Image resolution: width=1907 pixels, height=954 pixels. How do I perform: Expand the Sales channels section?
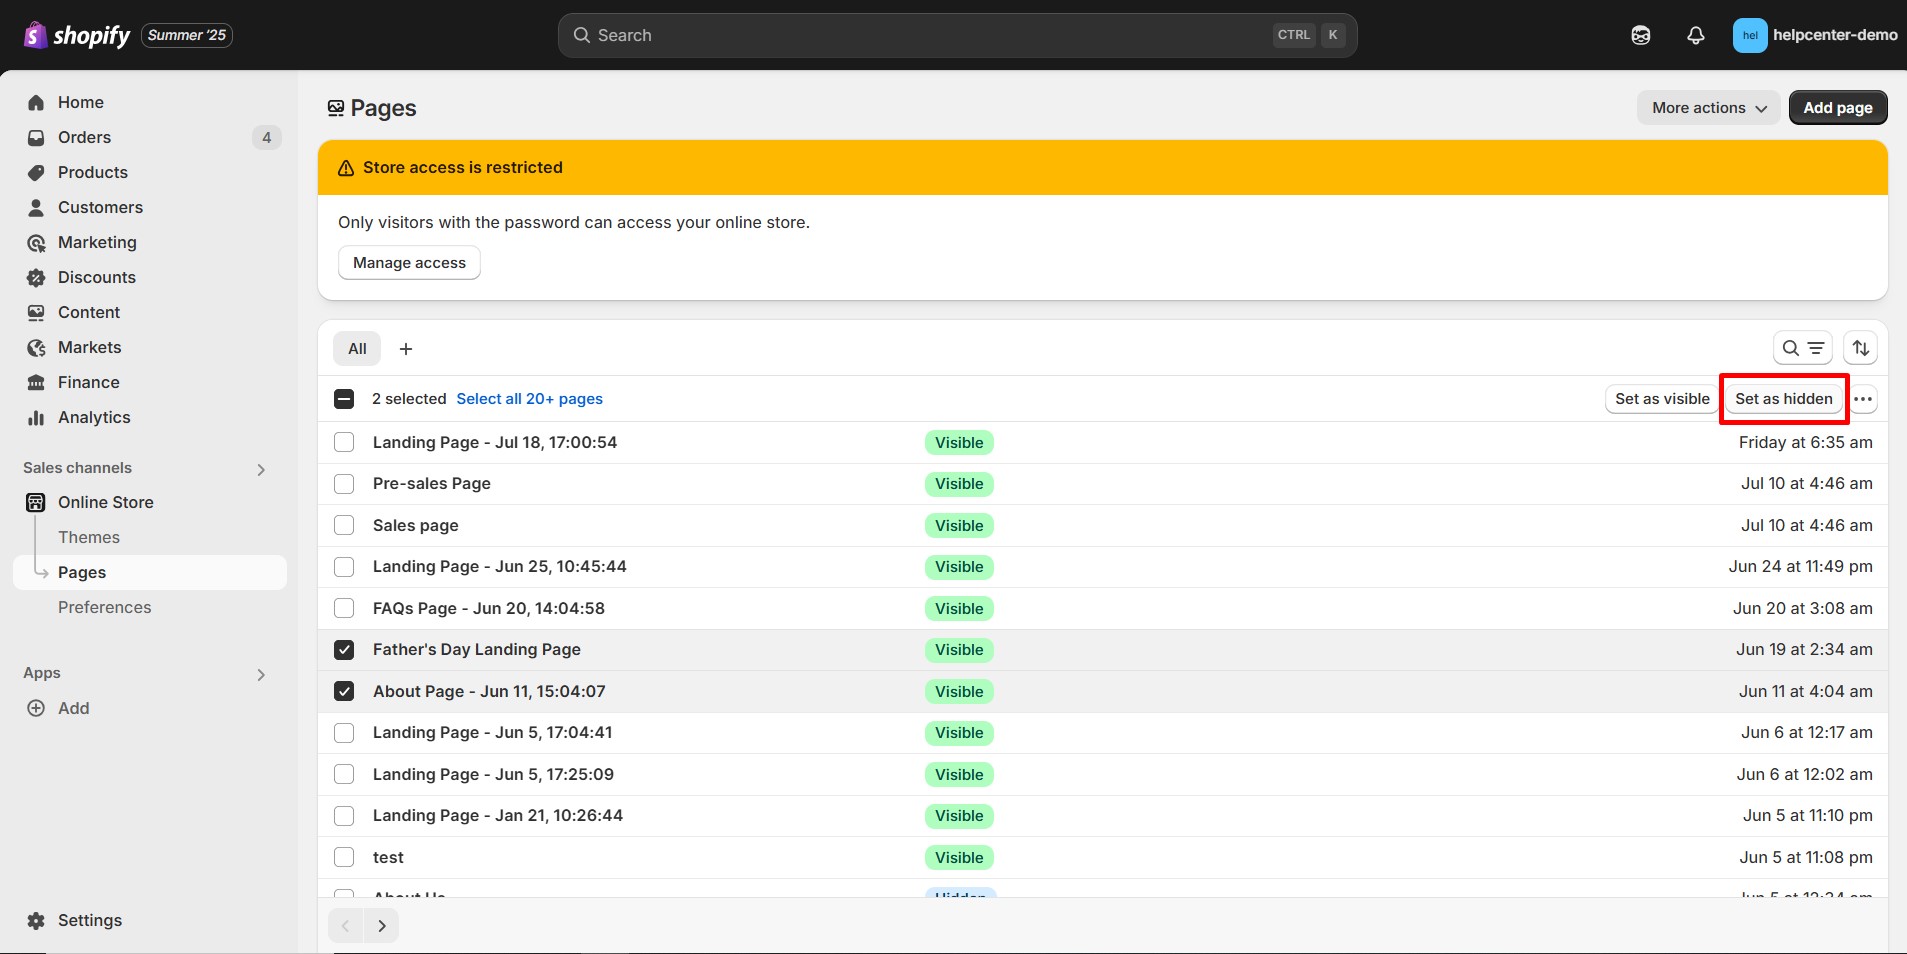coord(260,469)
